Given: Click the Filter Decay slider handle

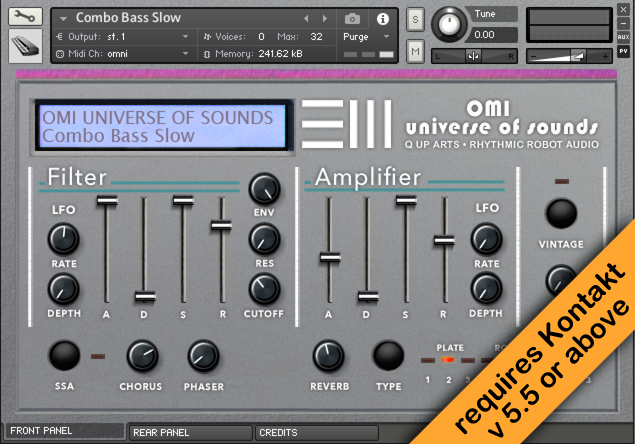Looking at the screenshot, I should click(x=145, y=297).
